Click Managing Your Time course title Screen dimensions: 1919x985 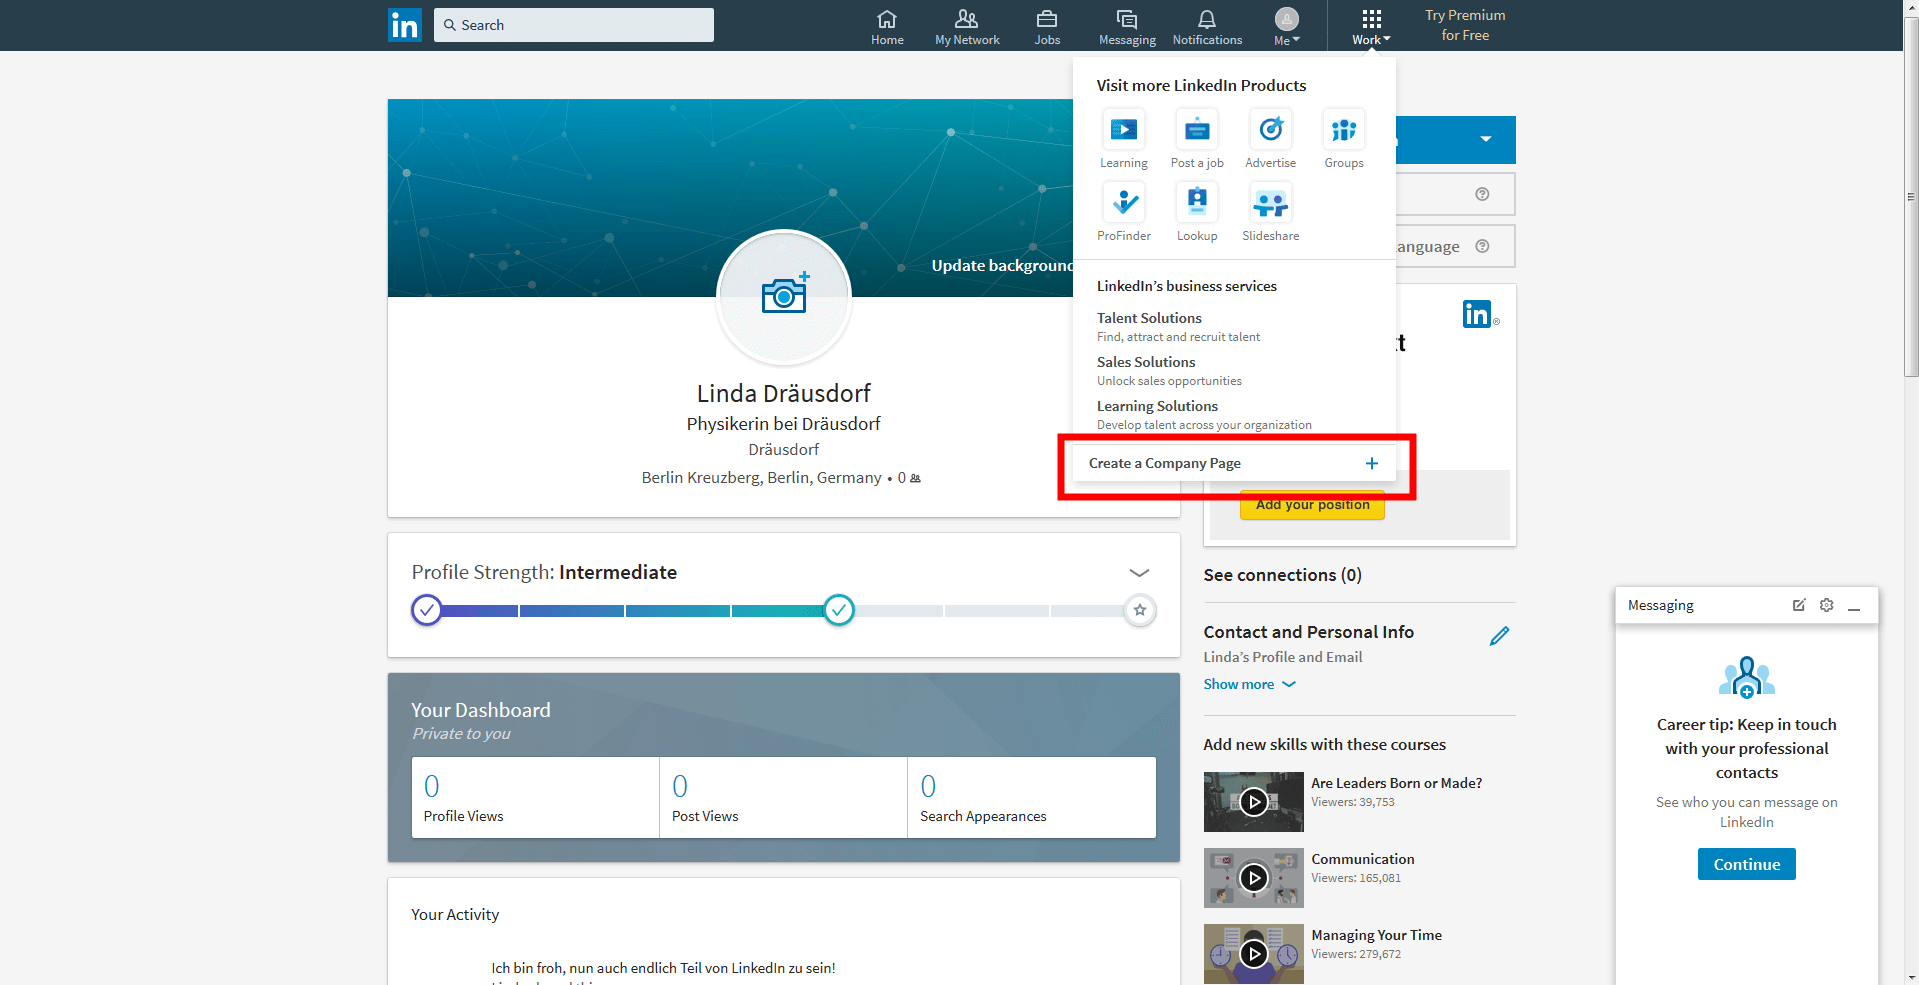click(1376, 935)
